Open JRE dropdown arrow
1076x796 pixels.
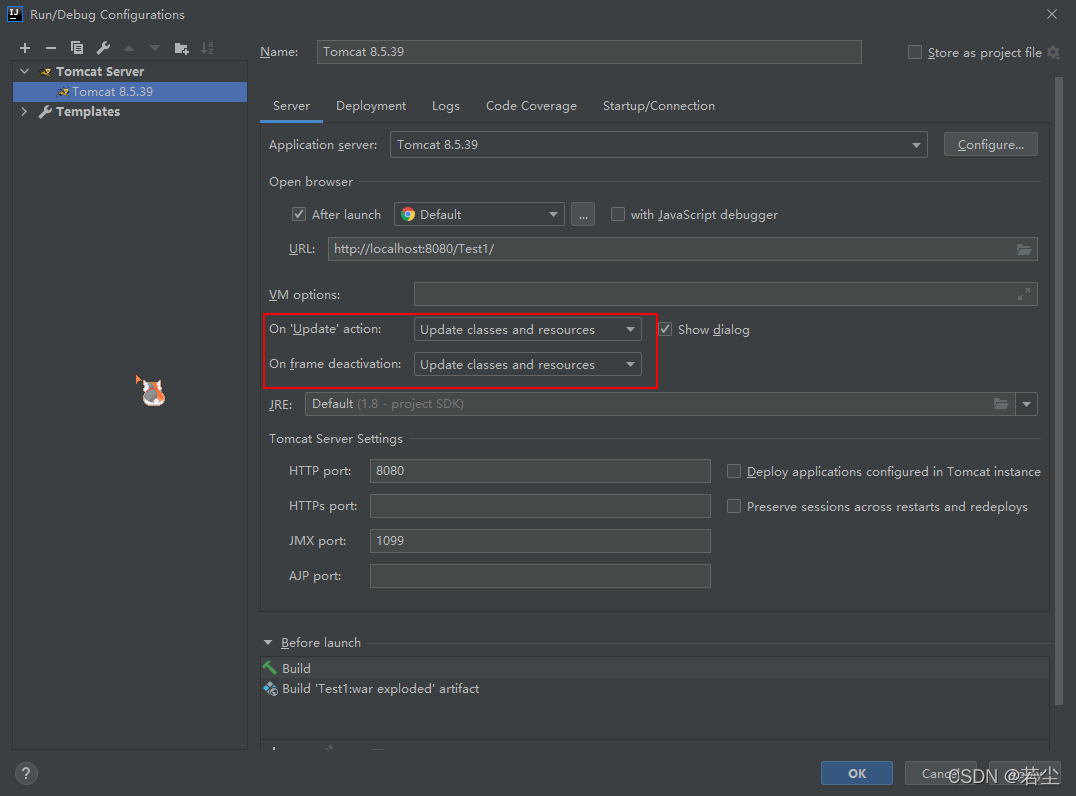[1027, 404]
